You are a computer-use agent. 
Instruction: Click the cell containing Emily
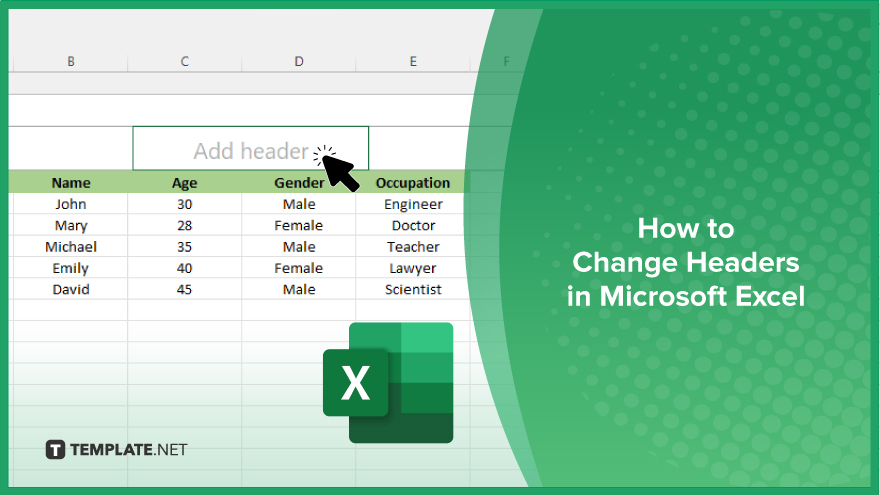click(71, 268)
